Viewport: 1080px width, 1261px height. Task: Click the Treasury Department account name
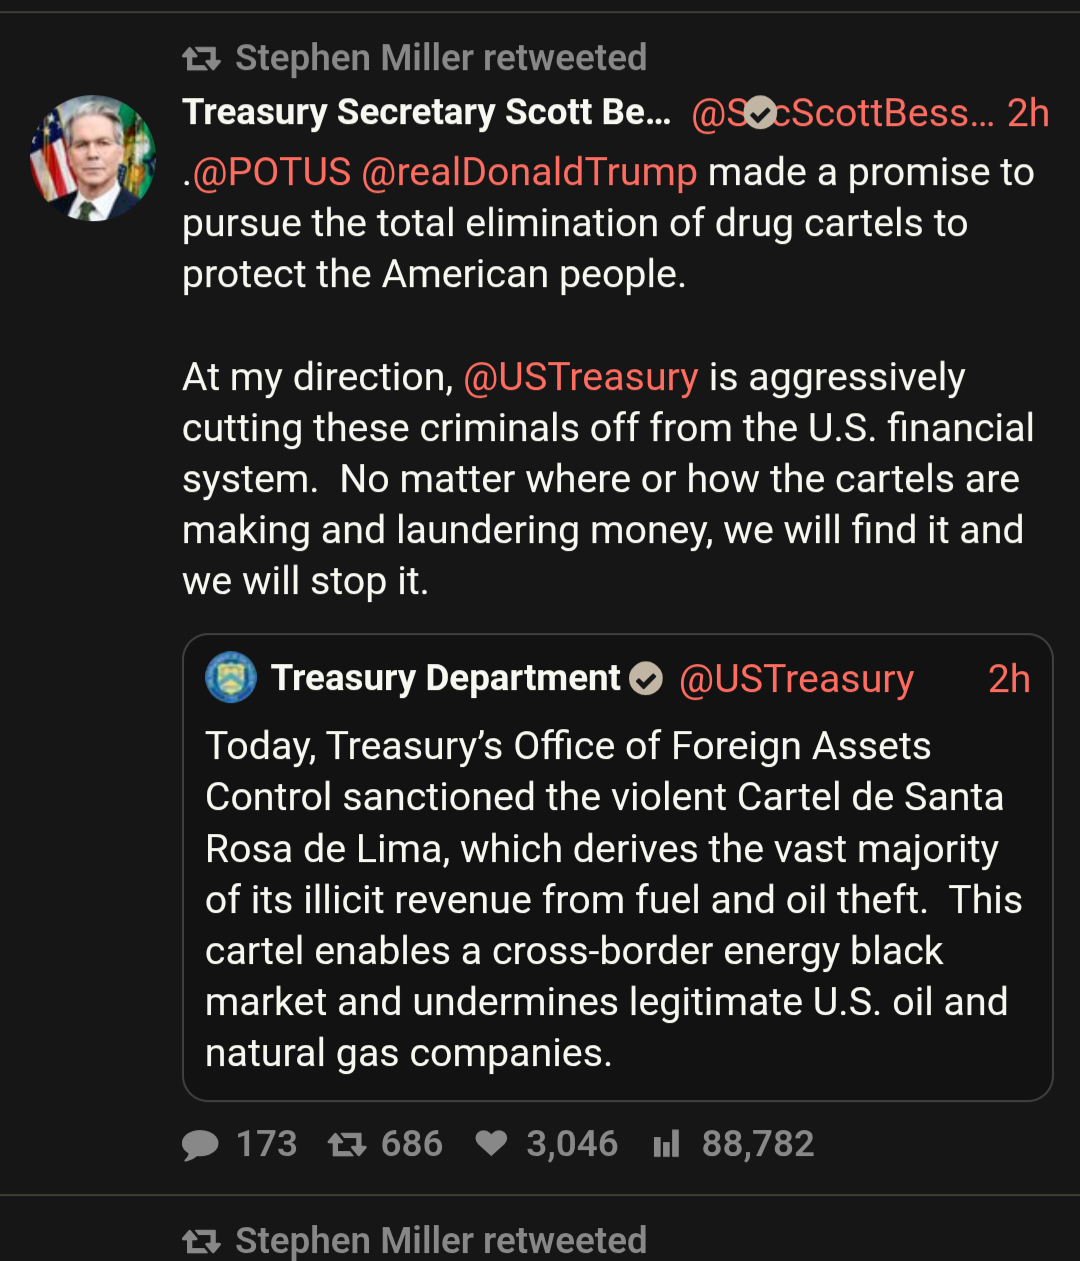pyautogui.click(x=446, y=678)
